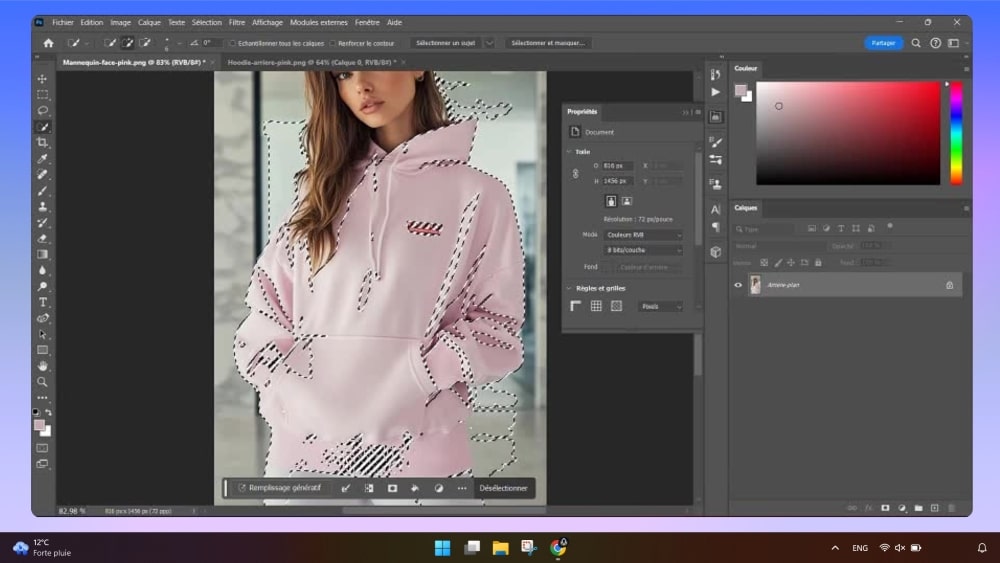Click the Désélectionner button
The width and height of the screenshot is (1000, 563).
click(x=503, y=488)
